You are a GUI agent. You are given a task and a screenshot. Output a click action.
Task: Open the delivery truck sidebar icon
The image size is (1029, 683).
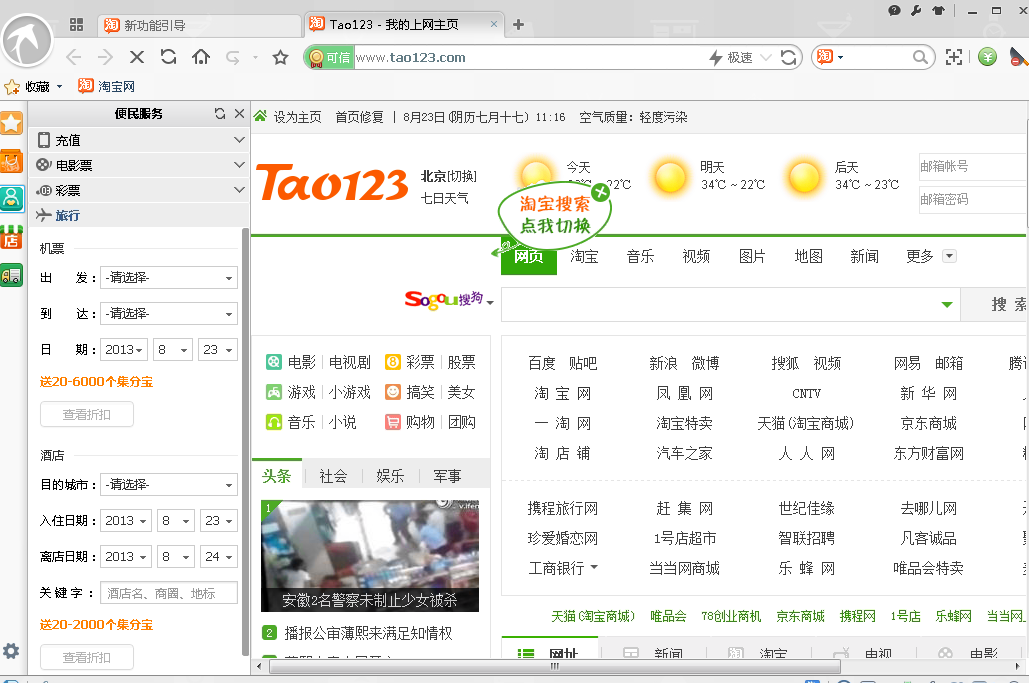11,276
